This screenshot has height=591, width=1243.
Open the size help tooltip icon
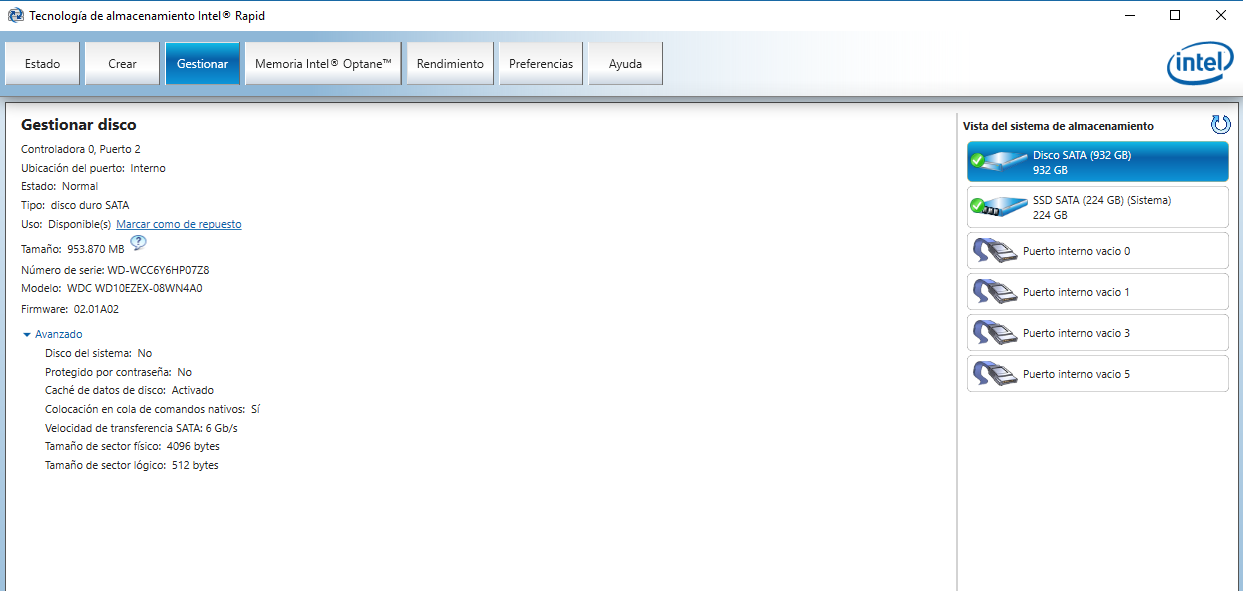pyautogui.click(x=138, y=243)
